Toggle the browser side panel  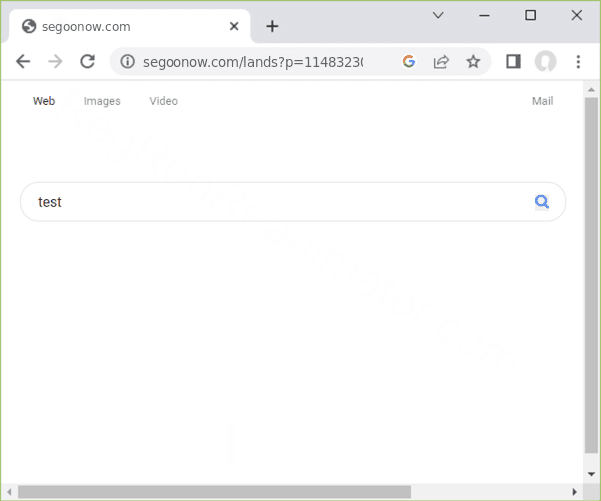(513, 62)
